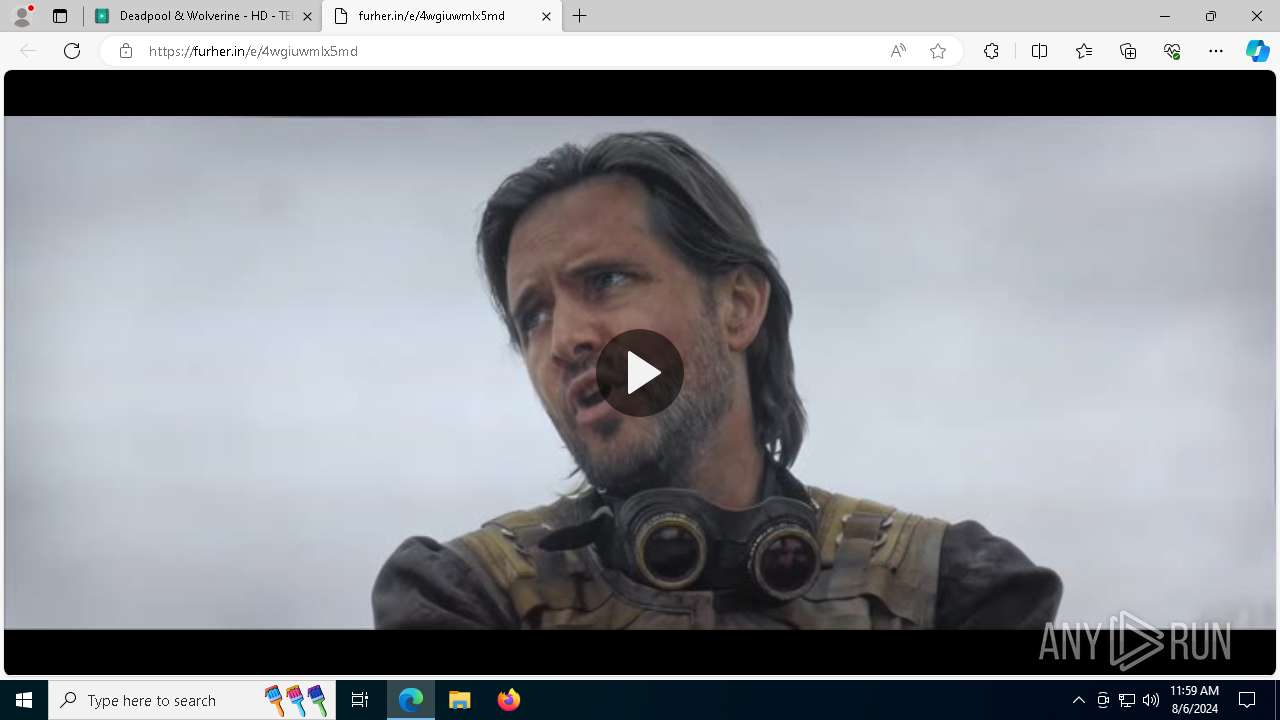Select the furher.in/e/4wgiuwmlx5md tab
The height and width of the screenshot is (720, 1280).
[x=441, y=16]
